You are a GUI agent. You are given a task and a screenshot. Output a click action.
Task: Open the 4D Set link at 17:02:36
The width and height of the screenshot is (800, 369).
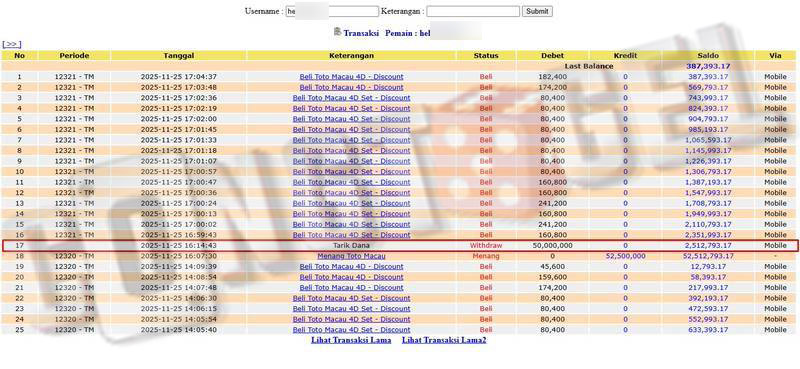pos(352,98)
